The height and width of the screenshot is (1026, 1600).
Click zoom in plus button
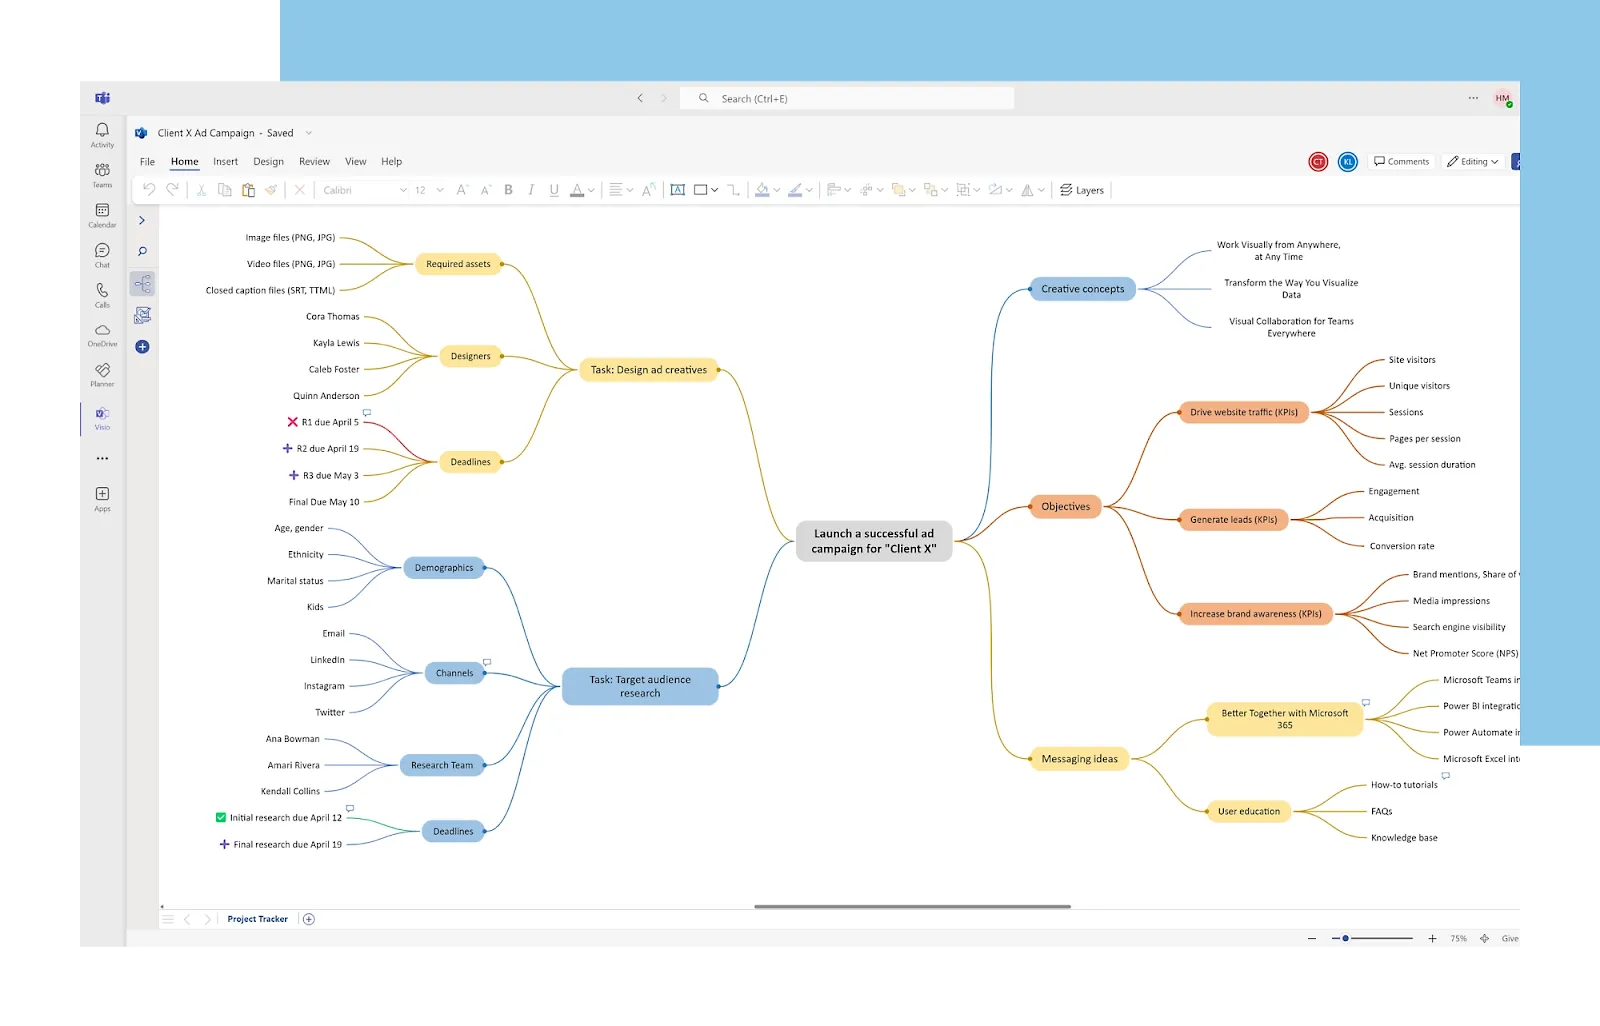click(1432, 939)
